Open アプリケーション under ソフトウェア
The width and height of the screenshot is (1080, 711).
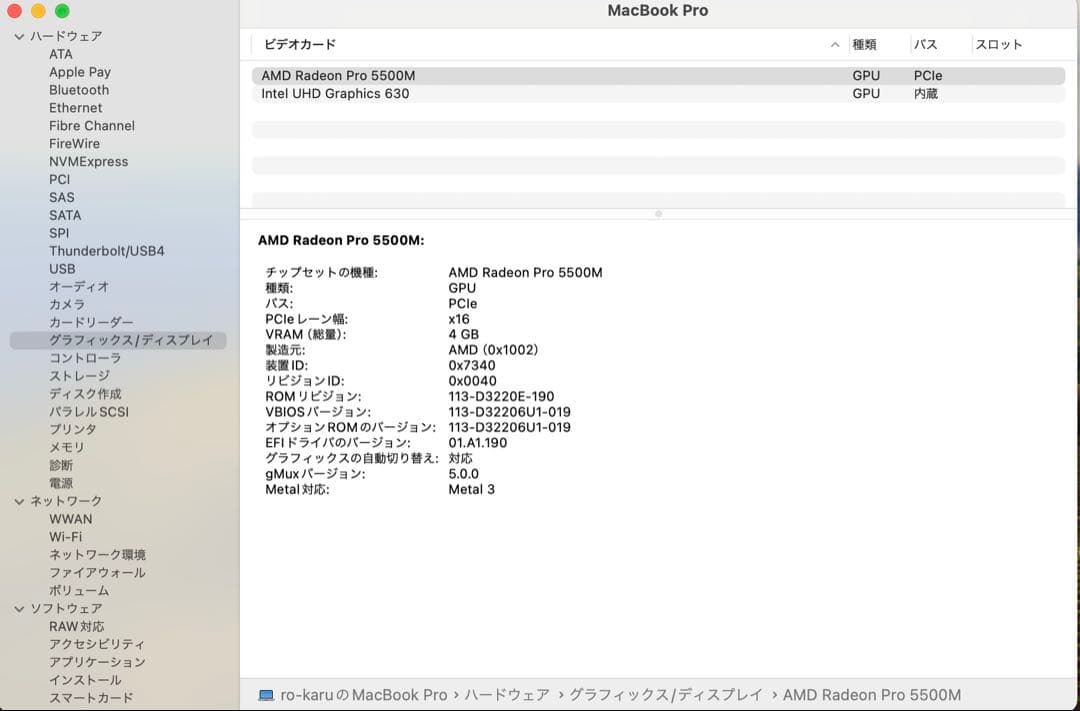tap(97, 661)
